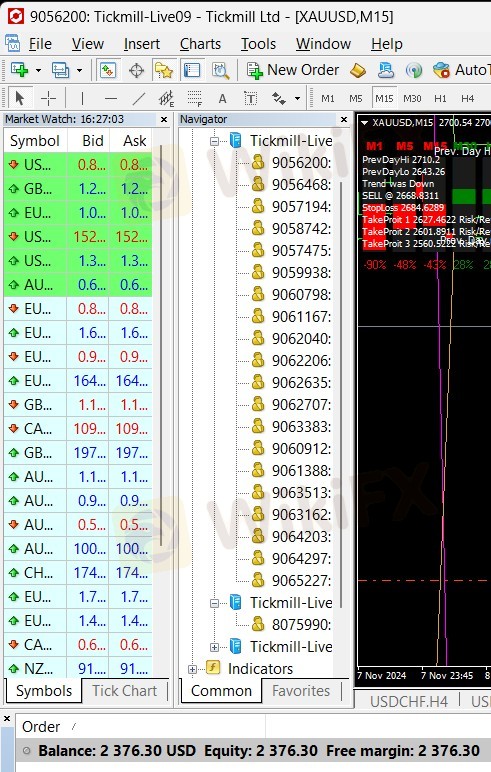Switch chart to M1 timeframe
Image resolution: width=491 pixels, height=772 pixels.
coord(327,98)
